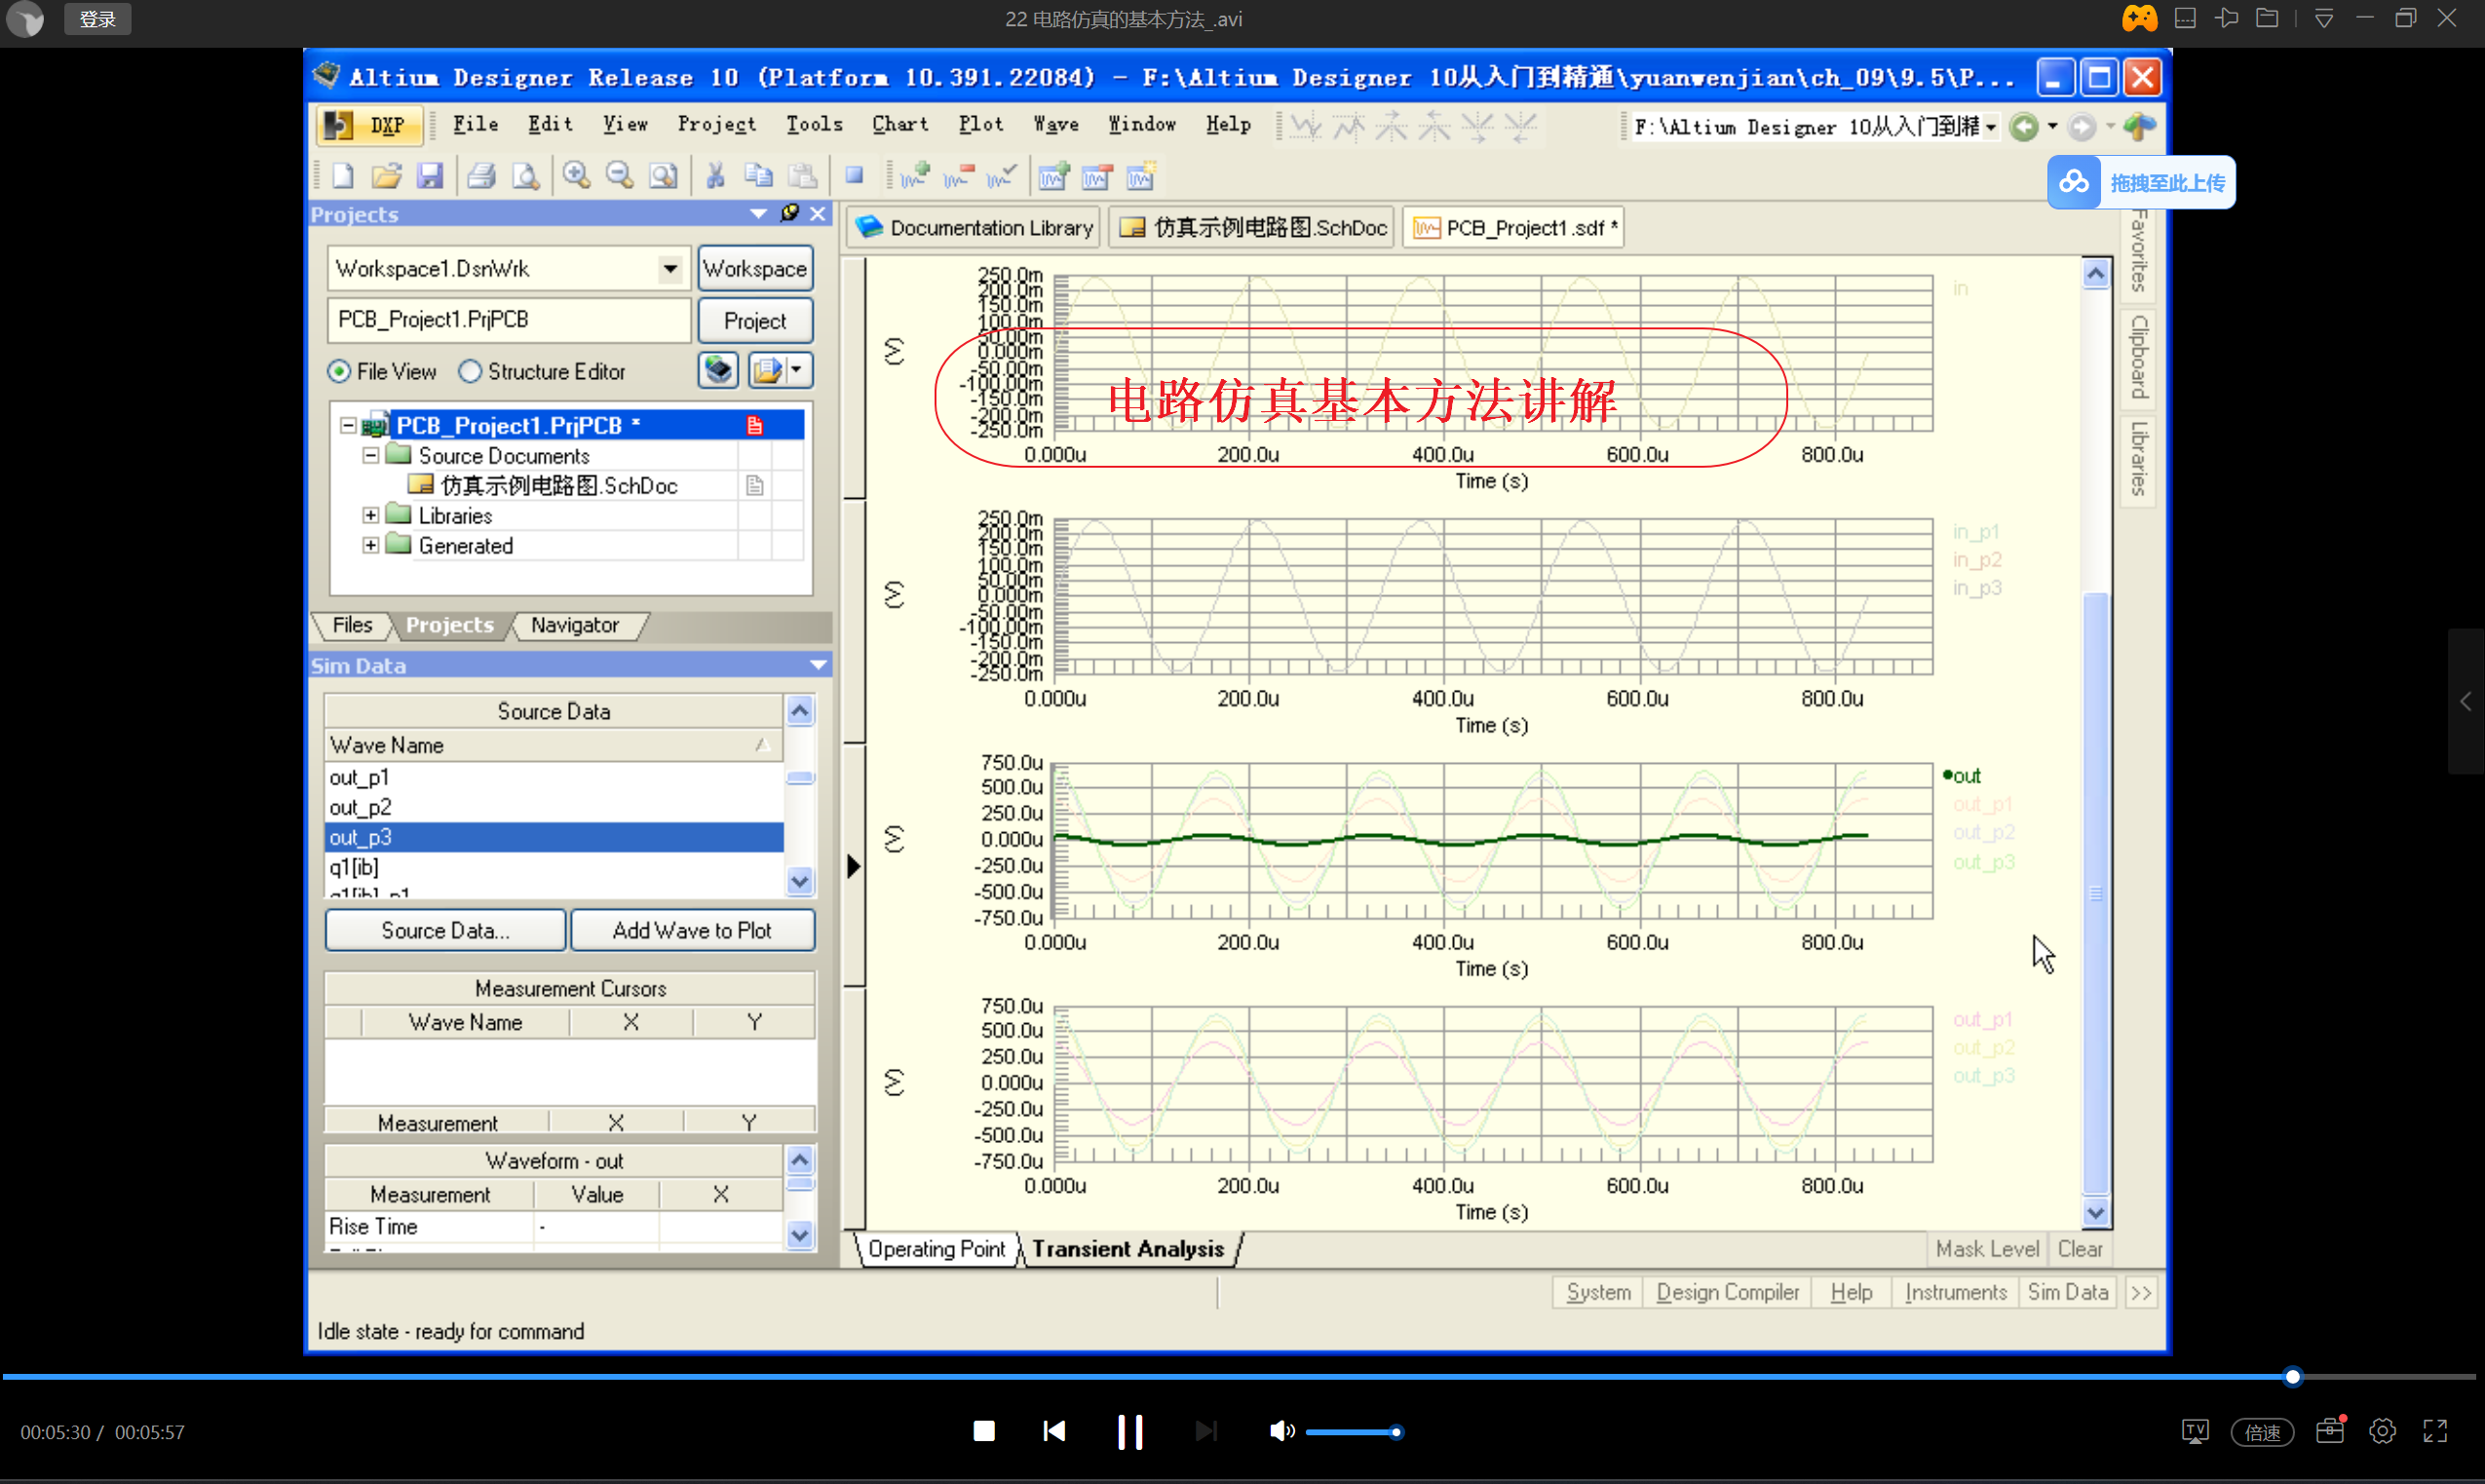Collapse the PCB_Project1.PrjPCB tree node

pos(348,426)
